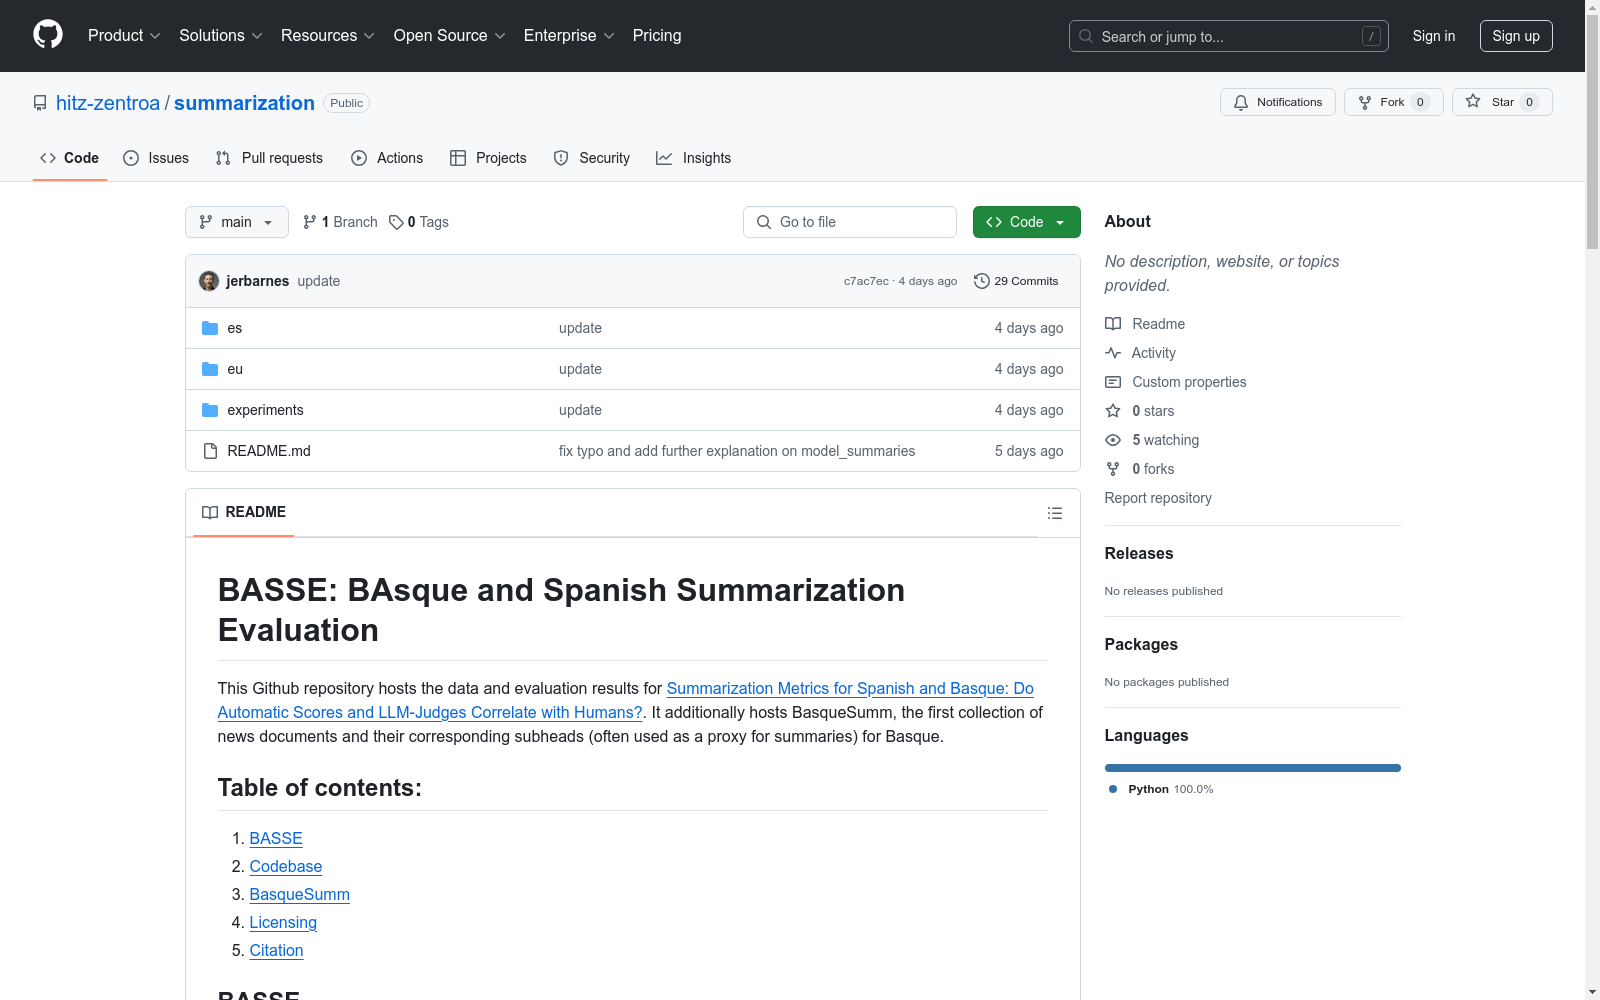Image resolution: width=1600 pixels, height=1000 pixels.
Task: Click the watching eye icon
Action: pos(1113,440)
